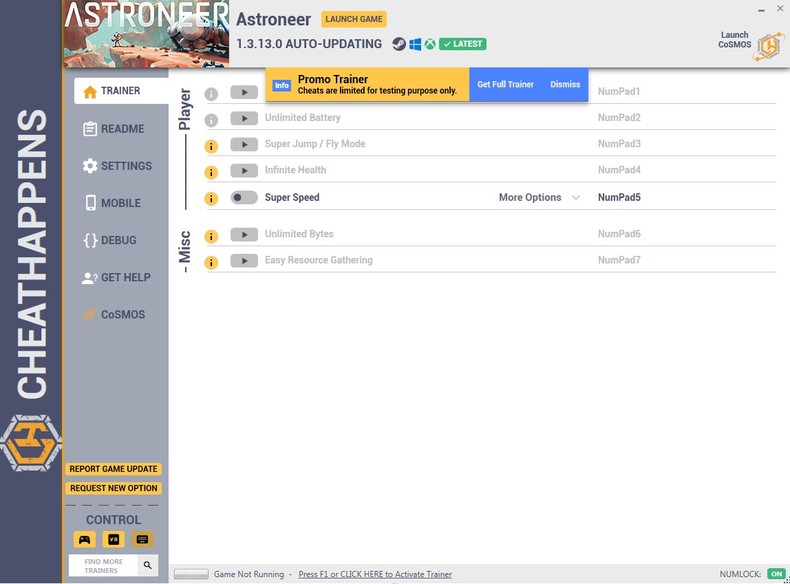The image size is (790, 584).
Task: Click the info icon beside Infinite Health
Action: [x=211, y=172]
